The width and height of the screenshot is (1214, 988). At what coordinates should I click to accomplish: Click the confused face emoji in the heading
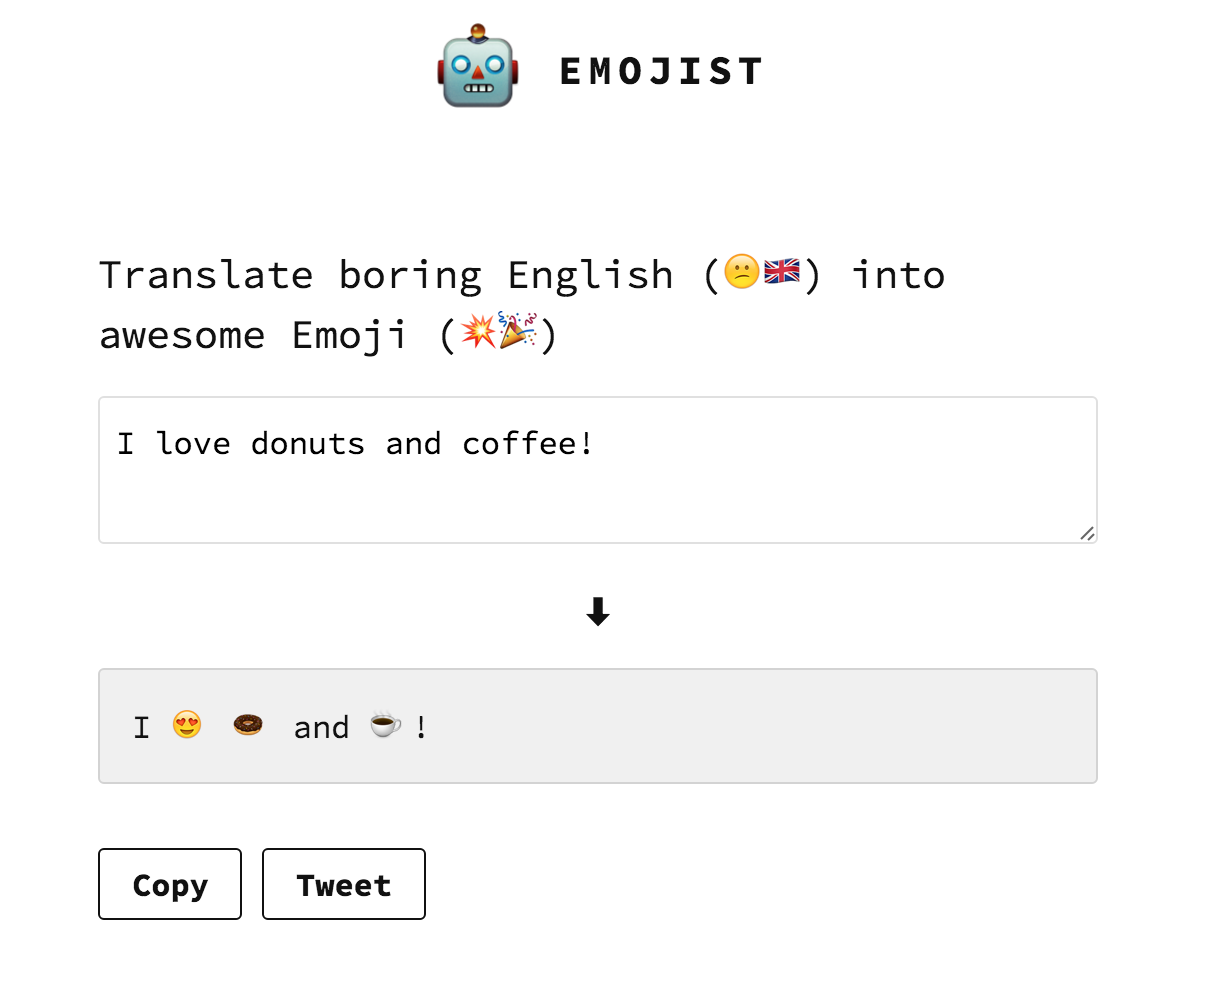click(x=742, y=273)
